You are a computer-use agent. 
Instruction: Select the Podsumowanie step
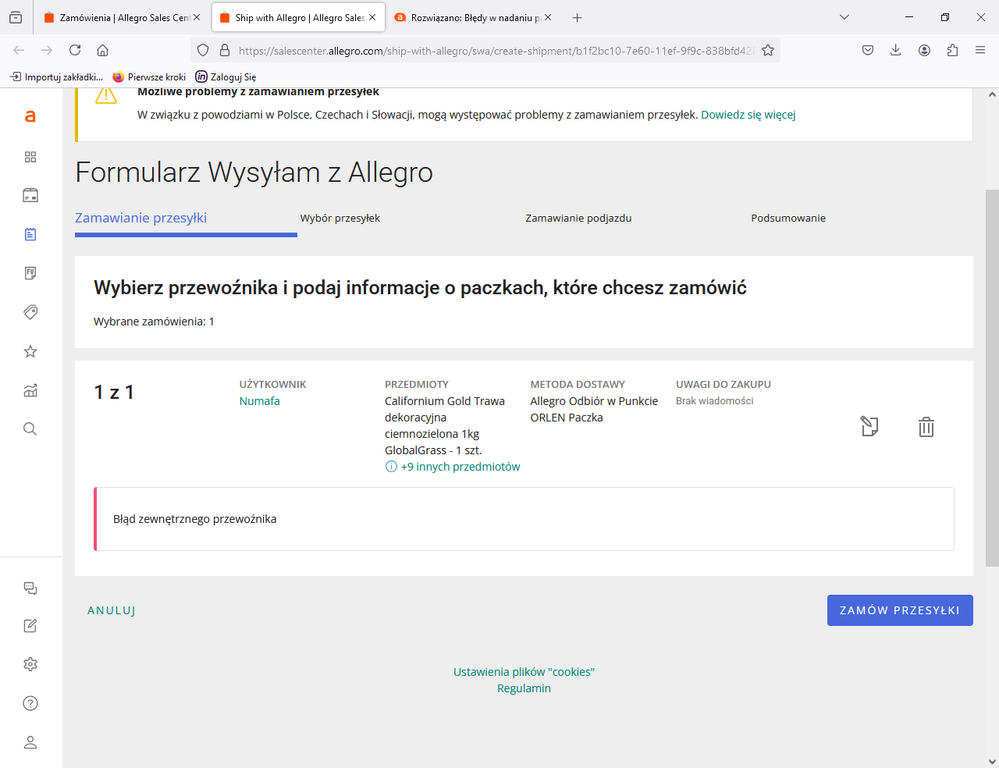[788, 218]
